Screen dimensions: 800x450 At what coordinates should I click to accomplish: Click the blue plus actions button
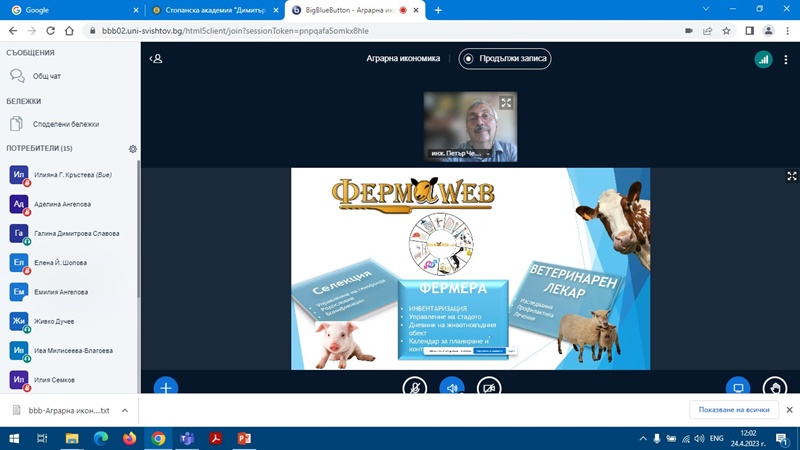(x=166, y=387)
